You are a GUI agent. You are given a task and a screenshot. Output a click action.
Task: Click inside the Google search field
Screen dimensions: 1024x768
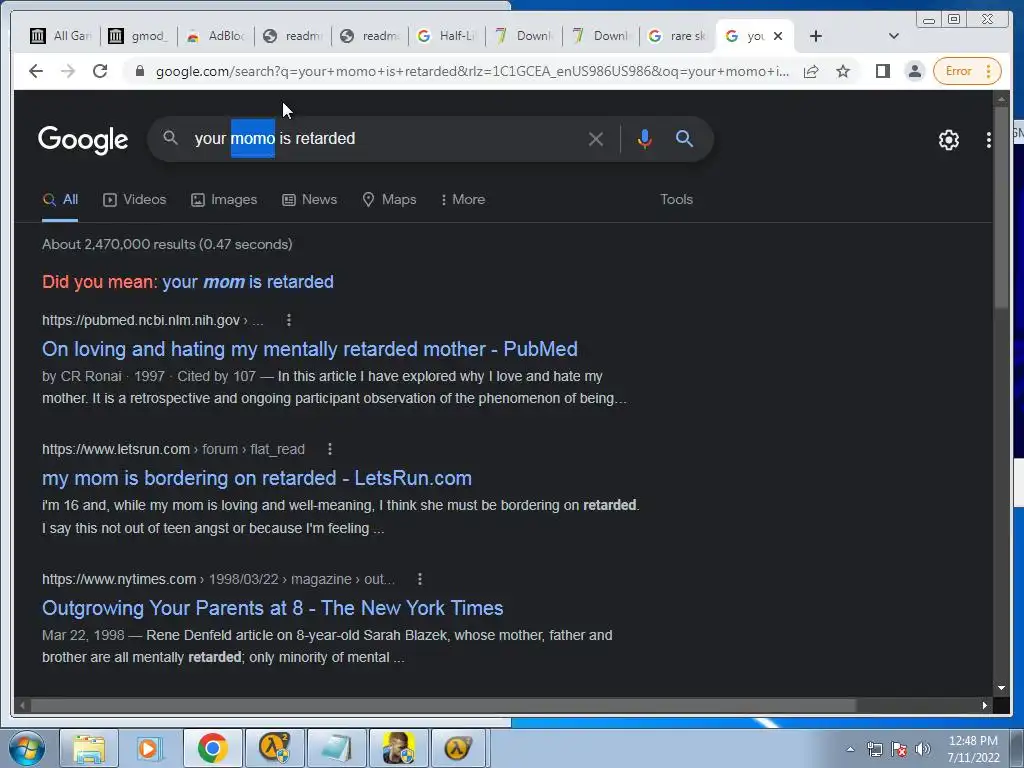(x=385, y=138)
